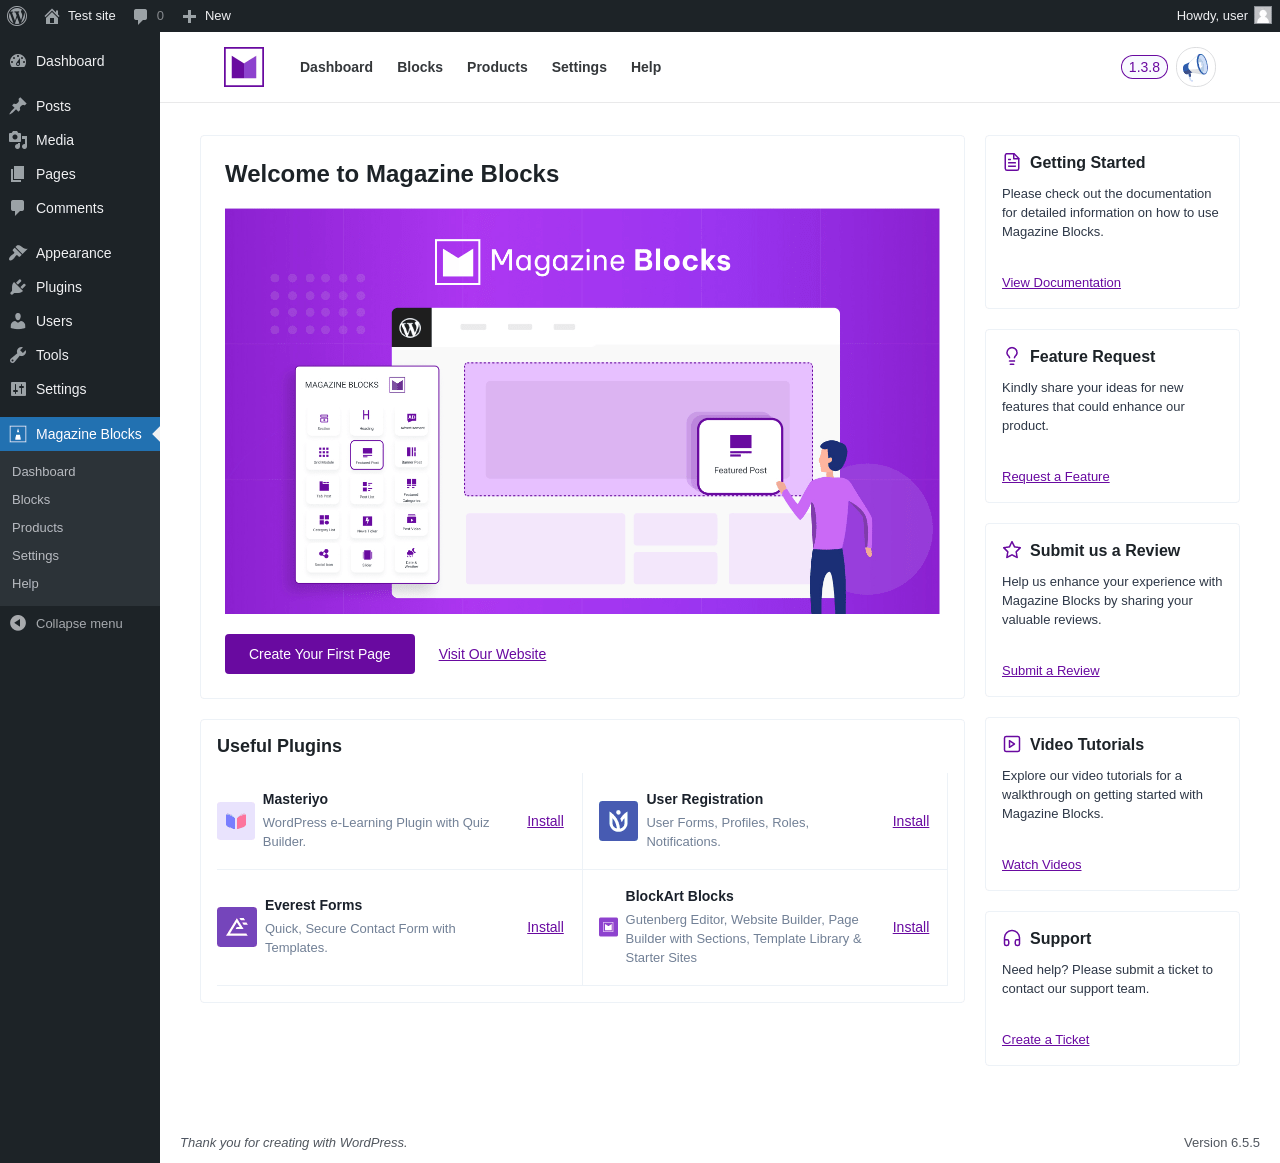1280x1163 pixels.
Task: Click the Pages icon in sidebar
Action: coord(18,174)
